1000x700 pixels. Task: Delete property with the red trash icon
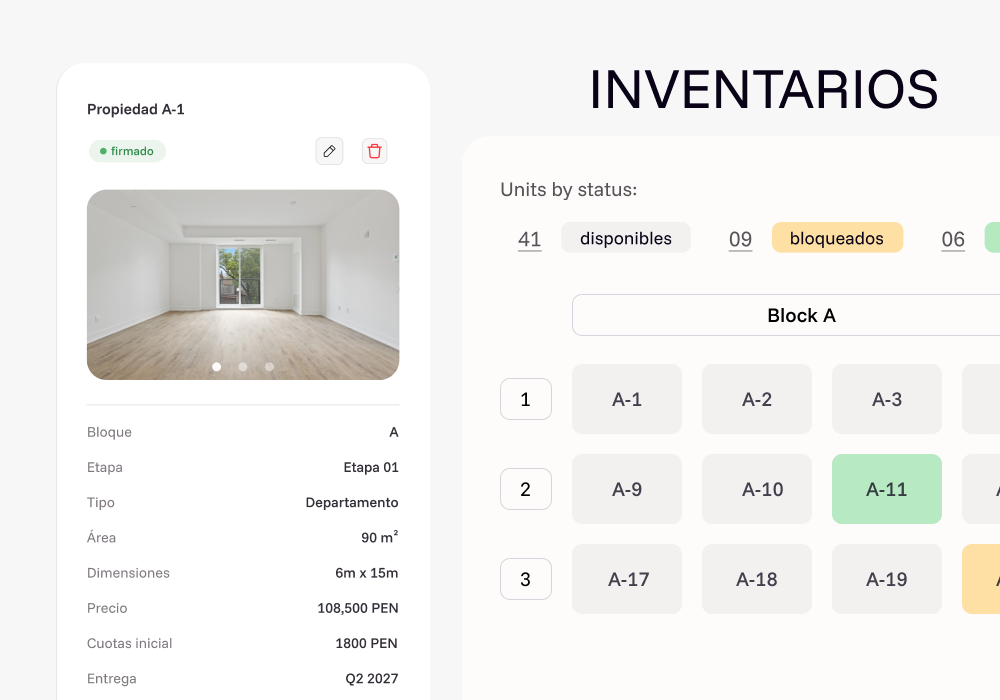click(x=374, y=151)
